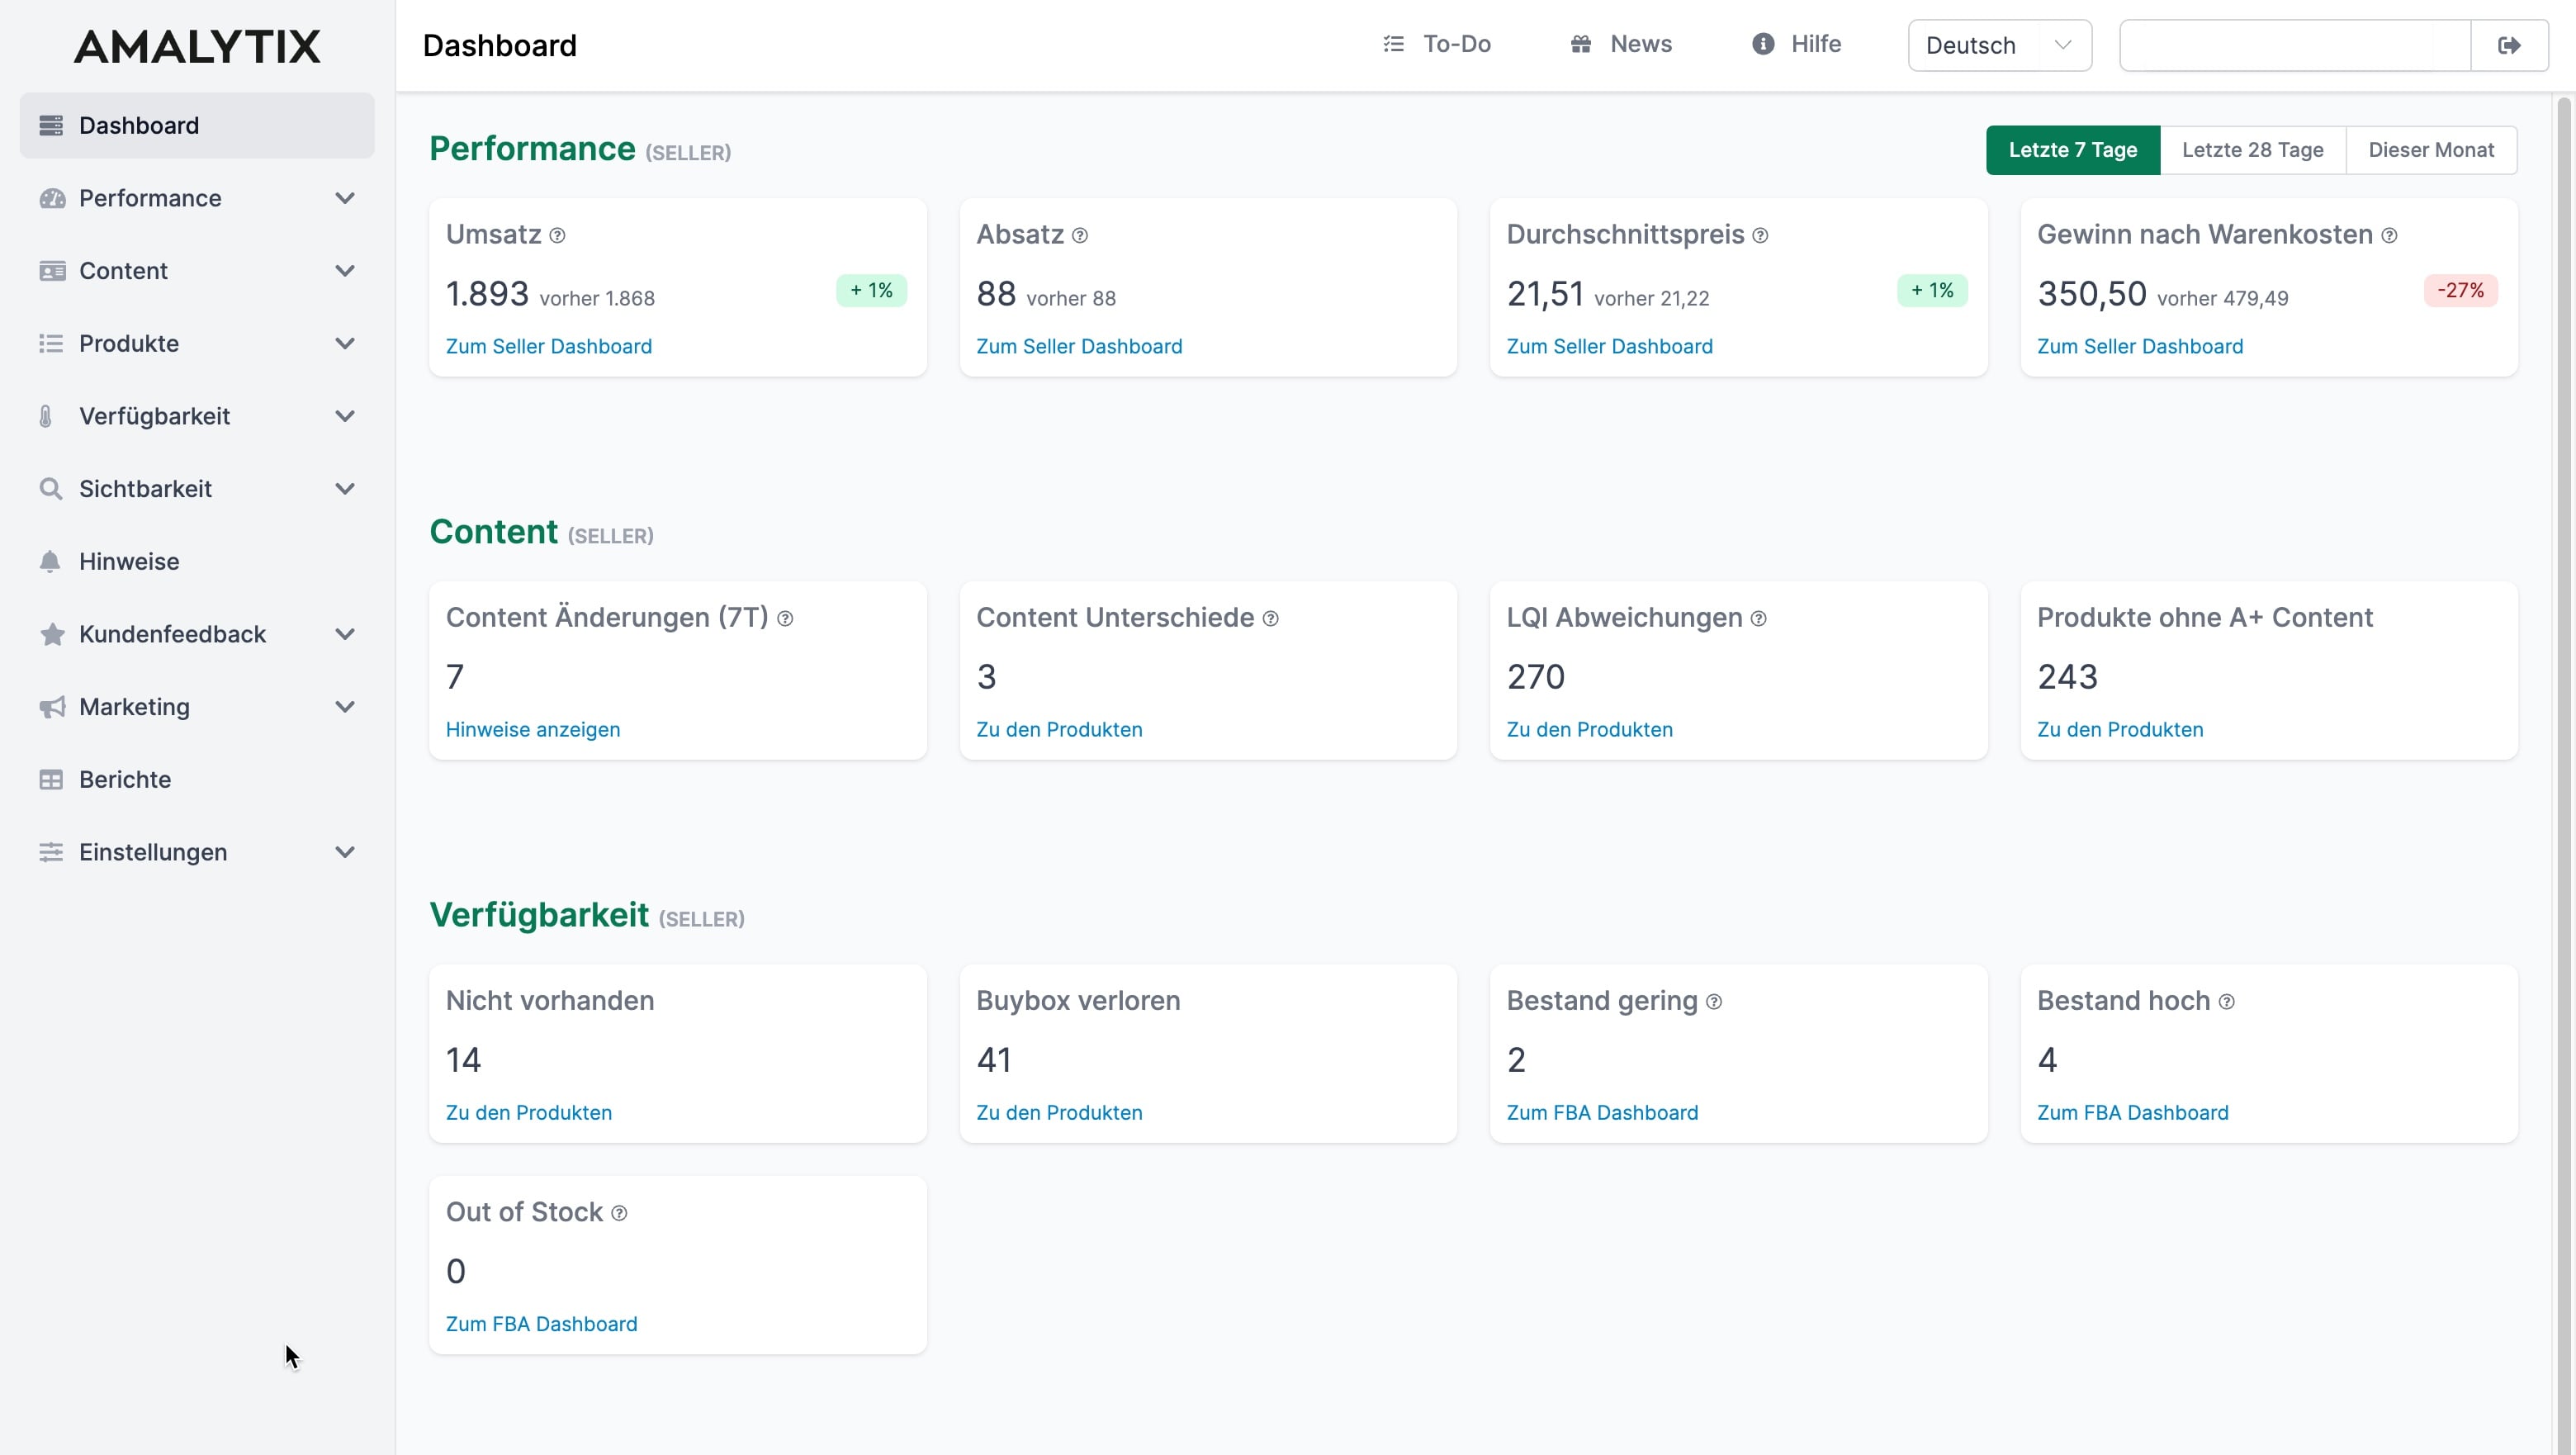Click the input field in top bar
Viewport: 2576px width, 1455px height.
pyautogui.click(x=2295, y=45)
